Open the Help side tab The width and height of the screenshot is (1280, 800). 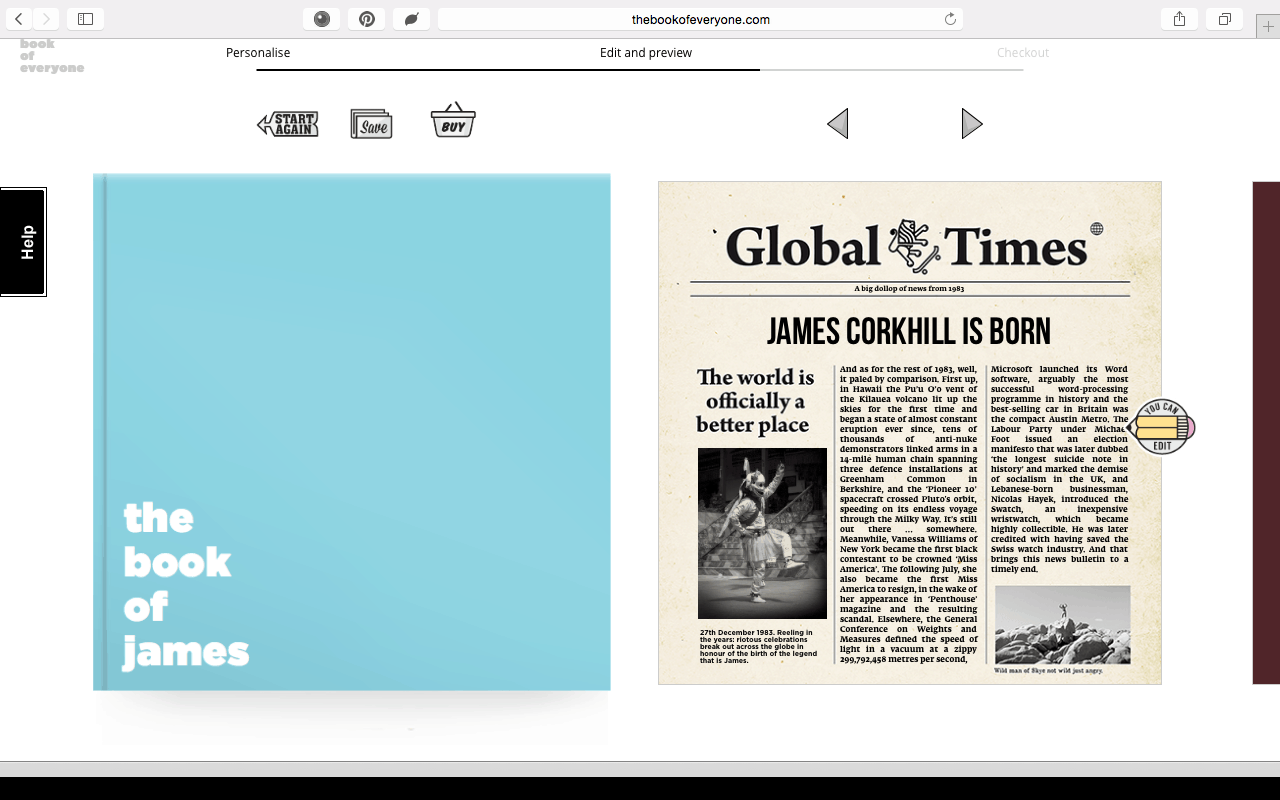click(23, 242)
